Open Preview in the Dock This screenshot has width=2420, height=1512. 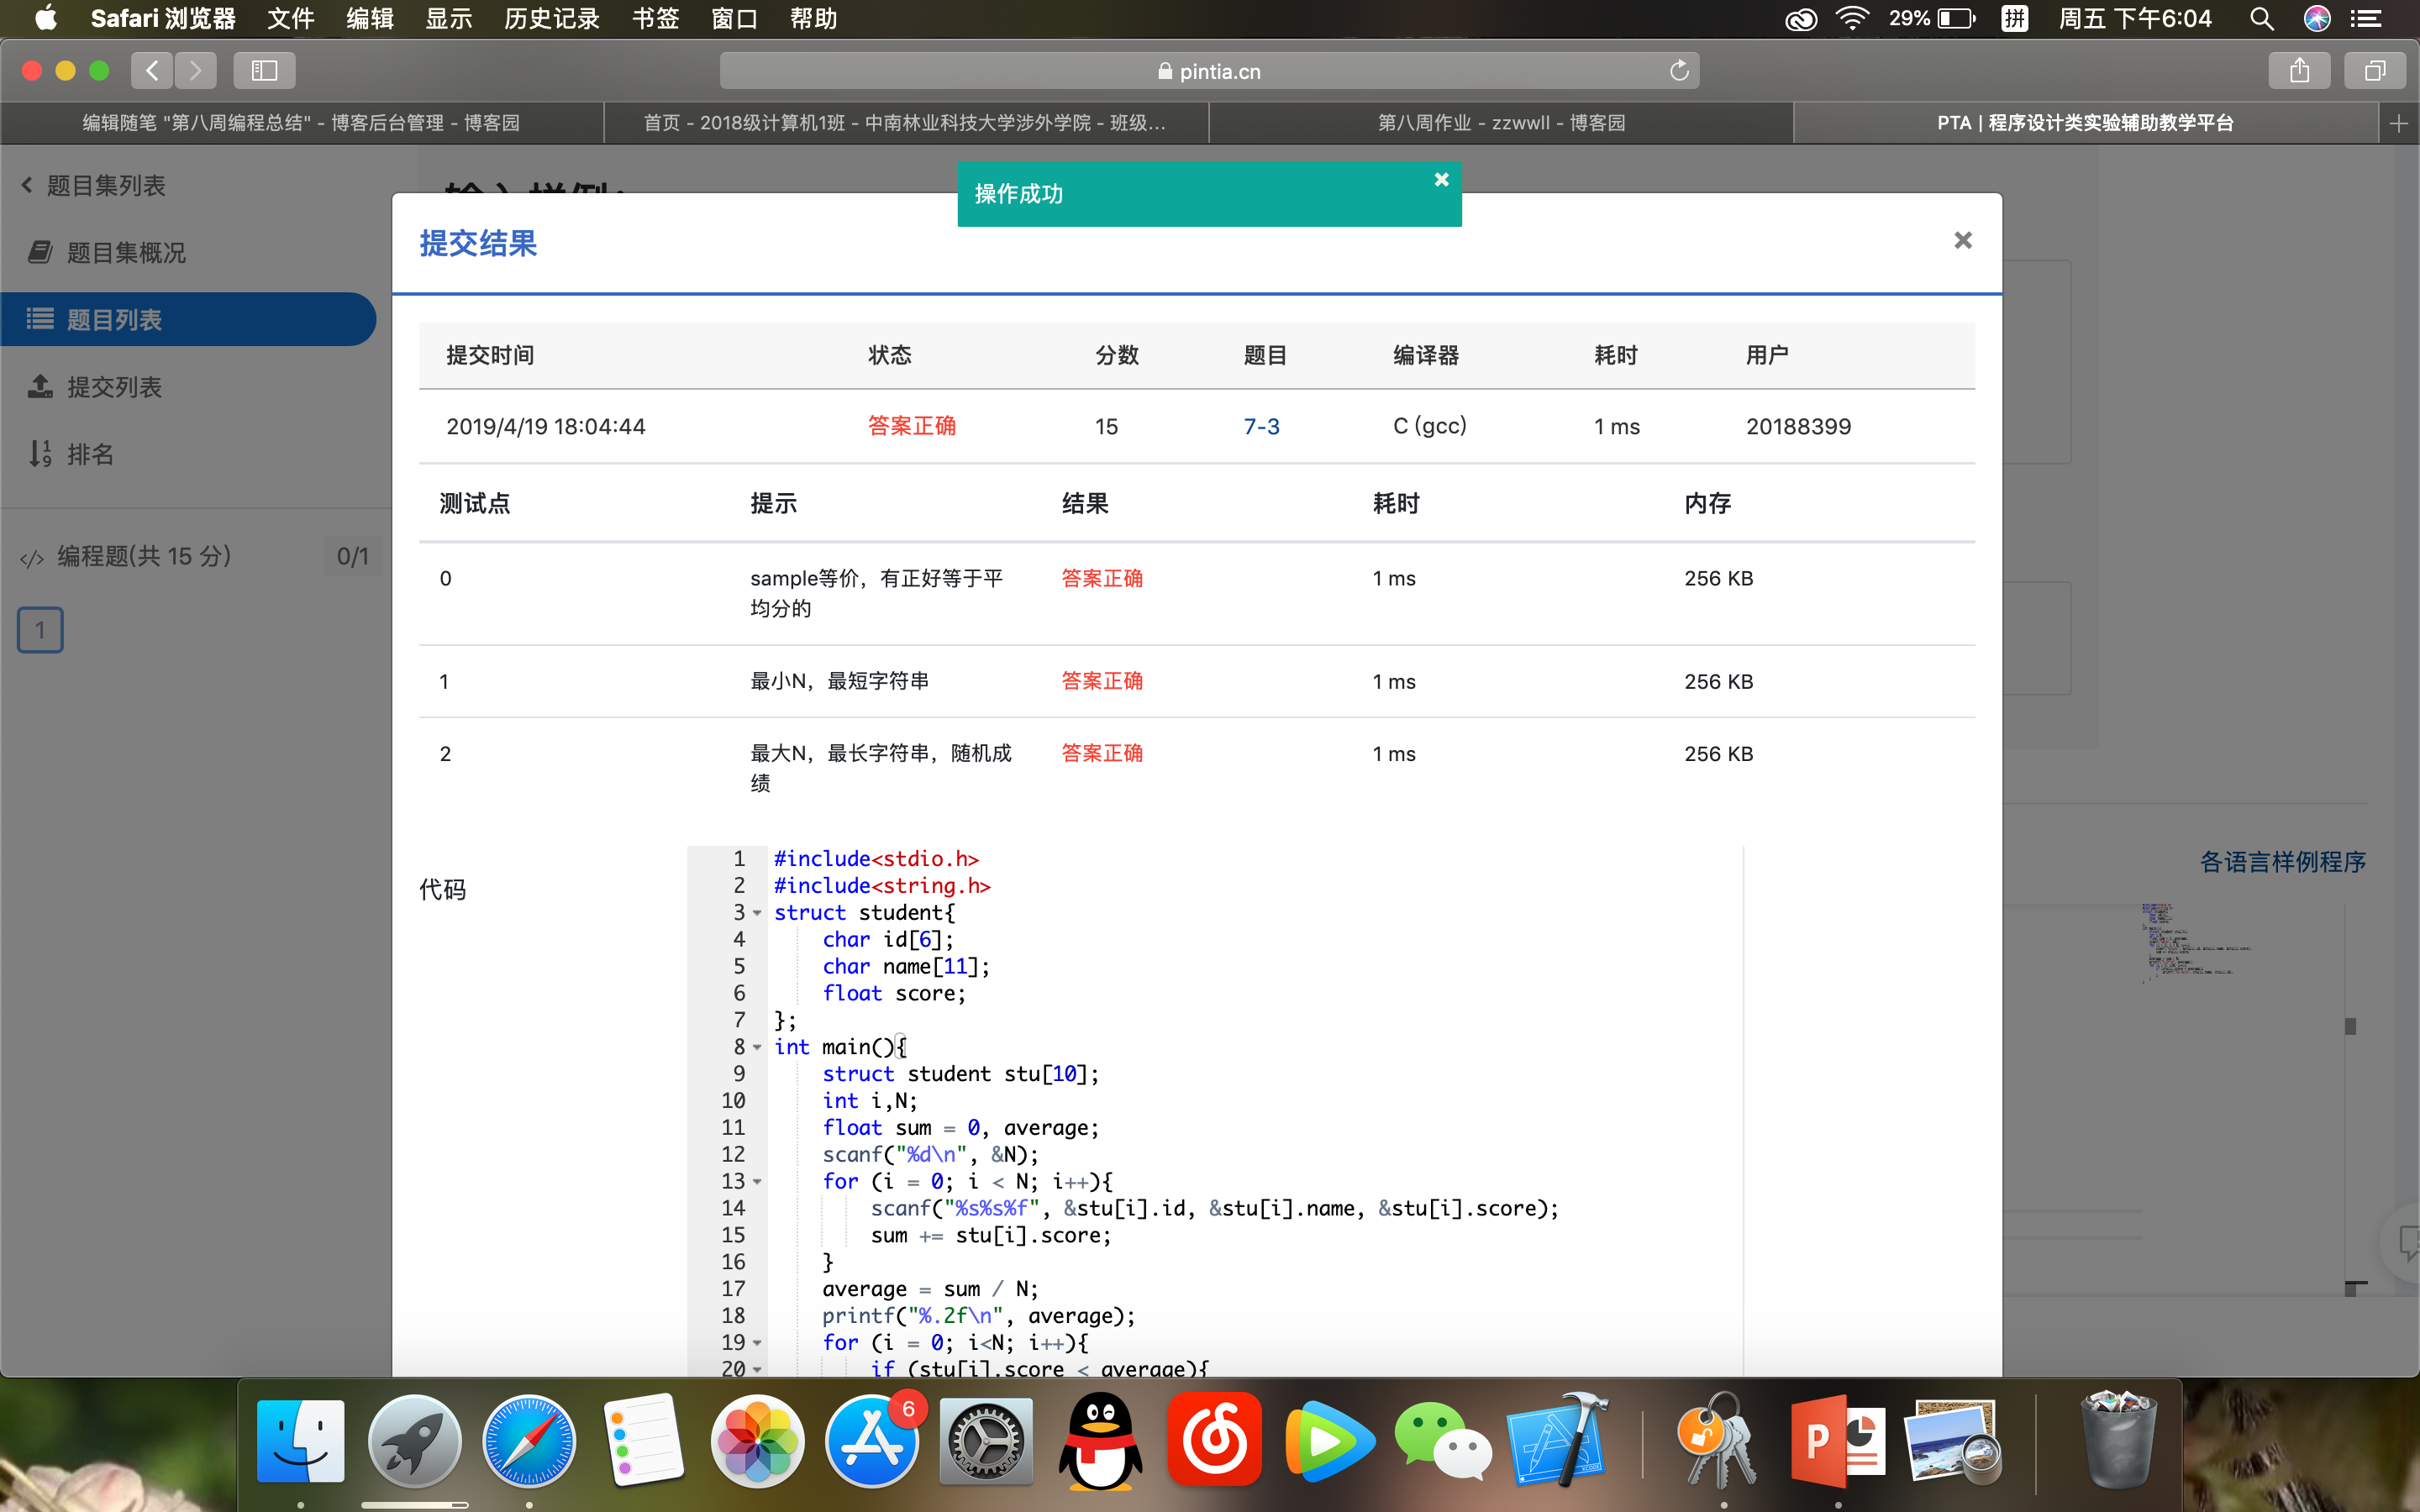[x=1953, y=1442]
